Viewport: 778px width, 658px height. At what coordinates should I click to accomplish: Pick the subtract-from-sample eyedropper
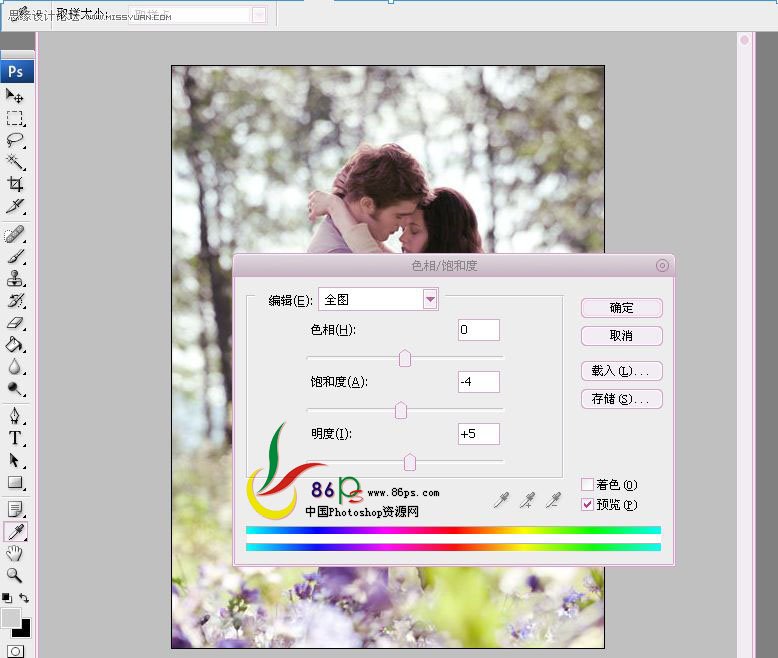(x=553, y=500)
